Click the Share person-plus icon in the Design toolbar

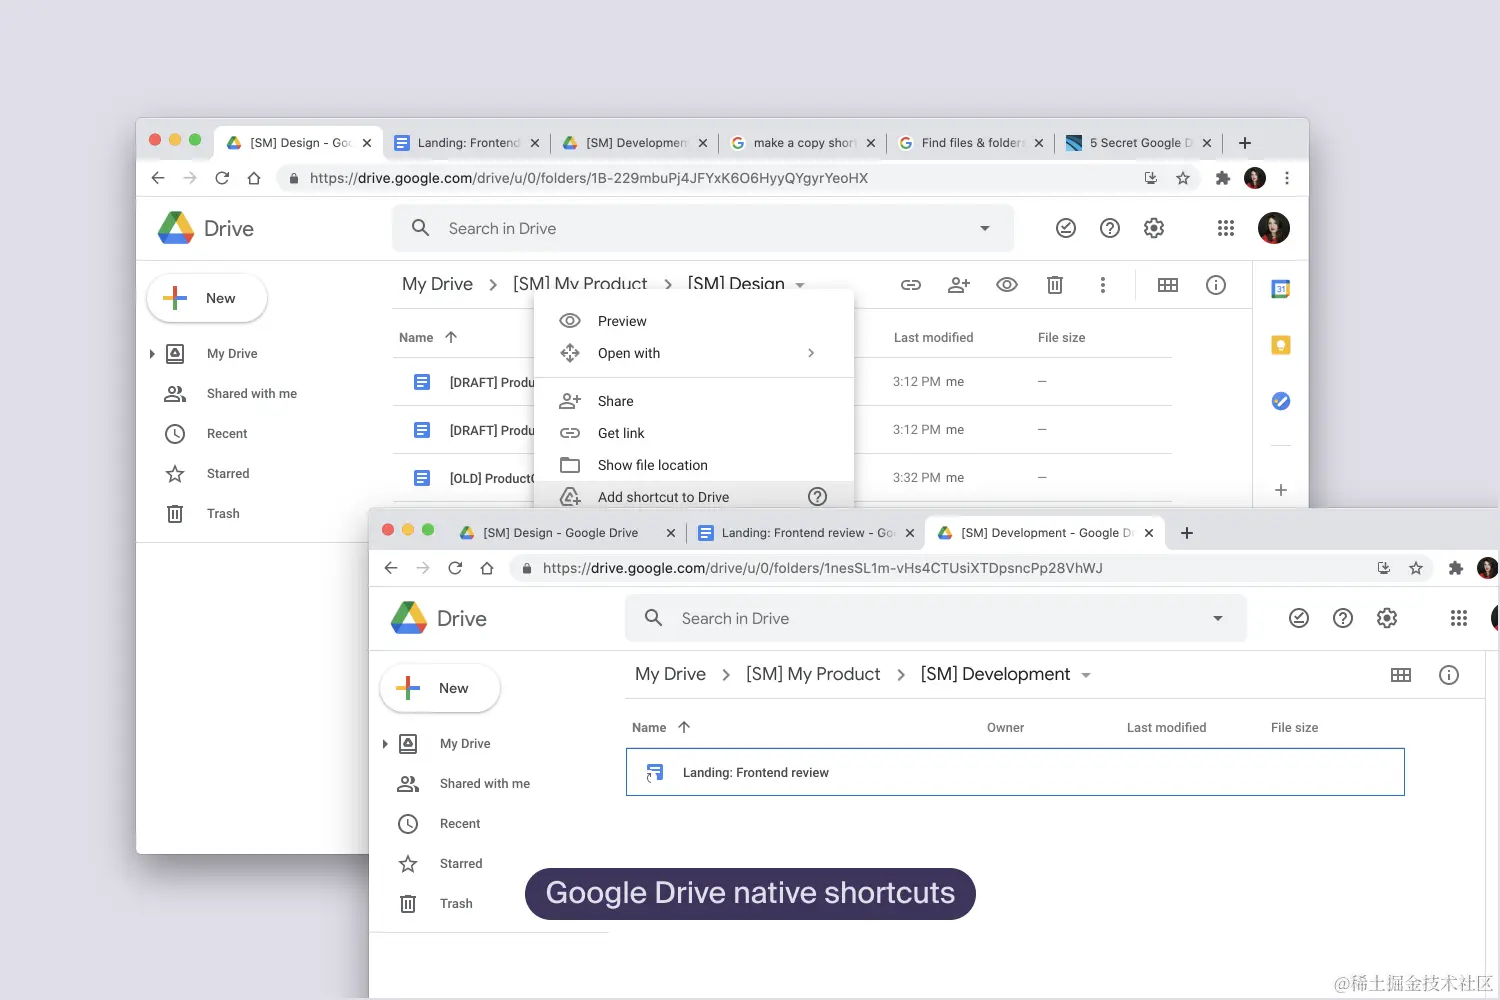(x=958, y=285)
